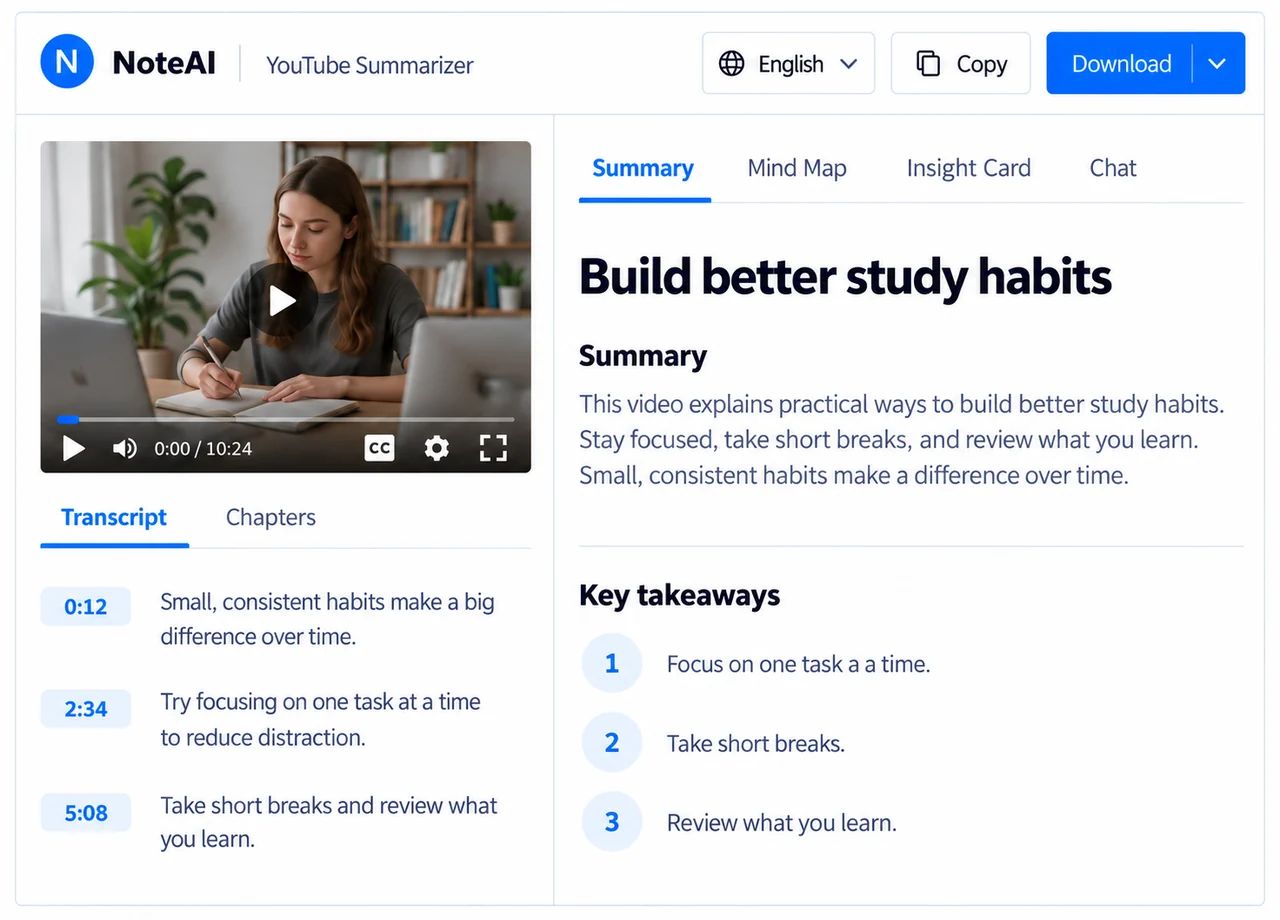This screenshot has width=1280, height=920.
Task: Click takeaway 'Focus on one task a a time.'
Action: click(798, 664)
